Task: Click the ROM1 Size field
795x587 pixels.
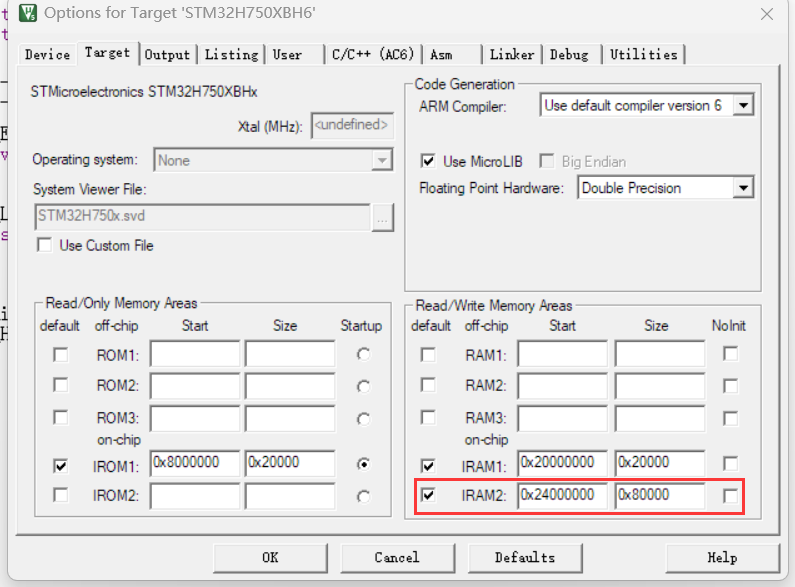Action: click(x=290, y=353)
